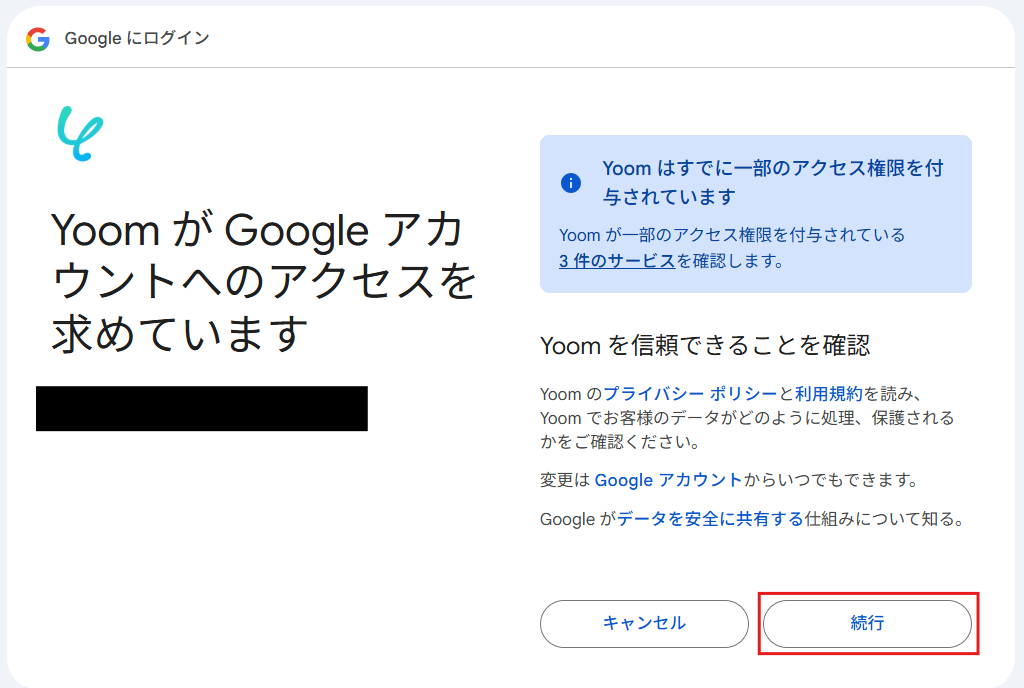Follow the Google アカウント link
1024x688 pixels.
[x=668, y=480]
